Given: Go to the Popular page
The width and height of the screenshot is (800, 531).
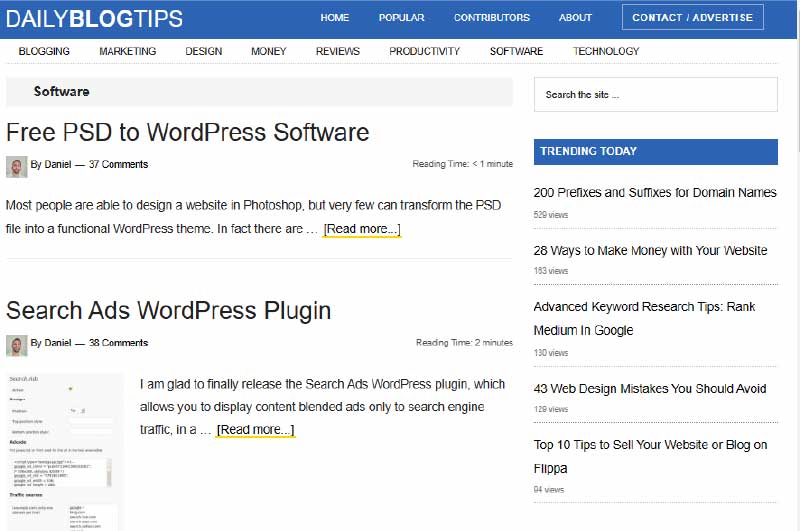Looking at the screenshot, I should tap(402, 17).
